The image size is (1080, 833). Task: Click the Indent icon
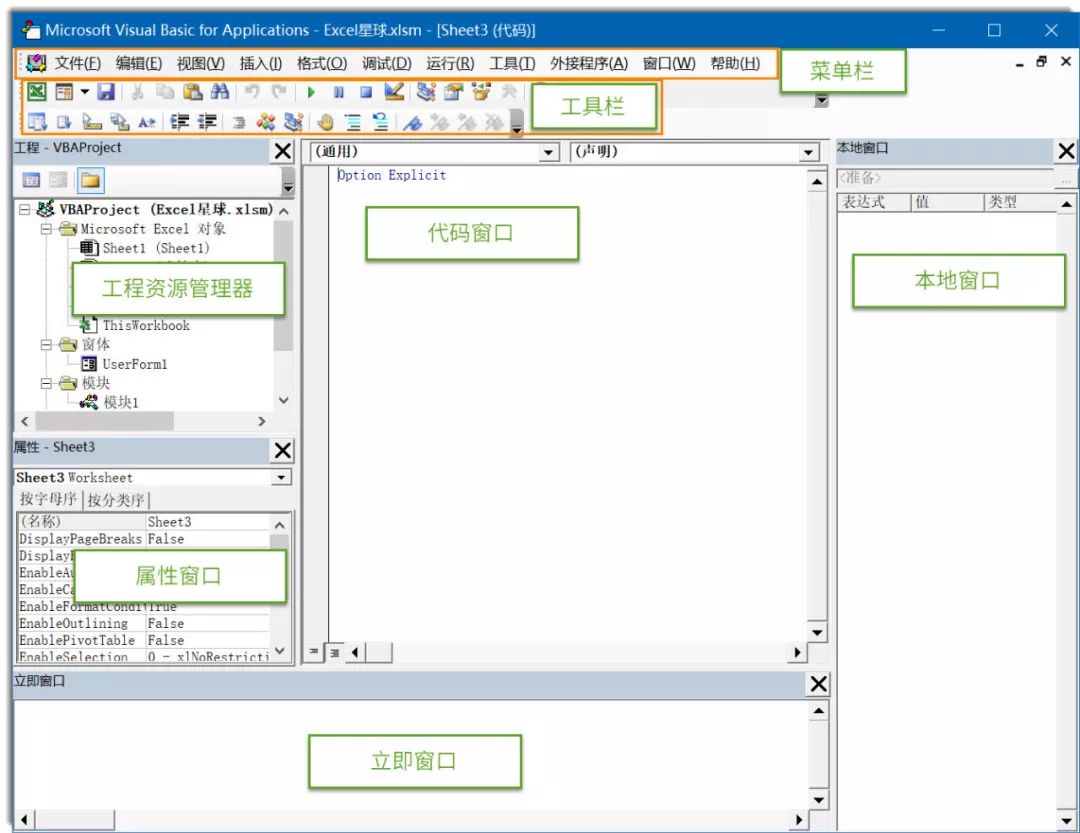[x=180, y=122]
